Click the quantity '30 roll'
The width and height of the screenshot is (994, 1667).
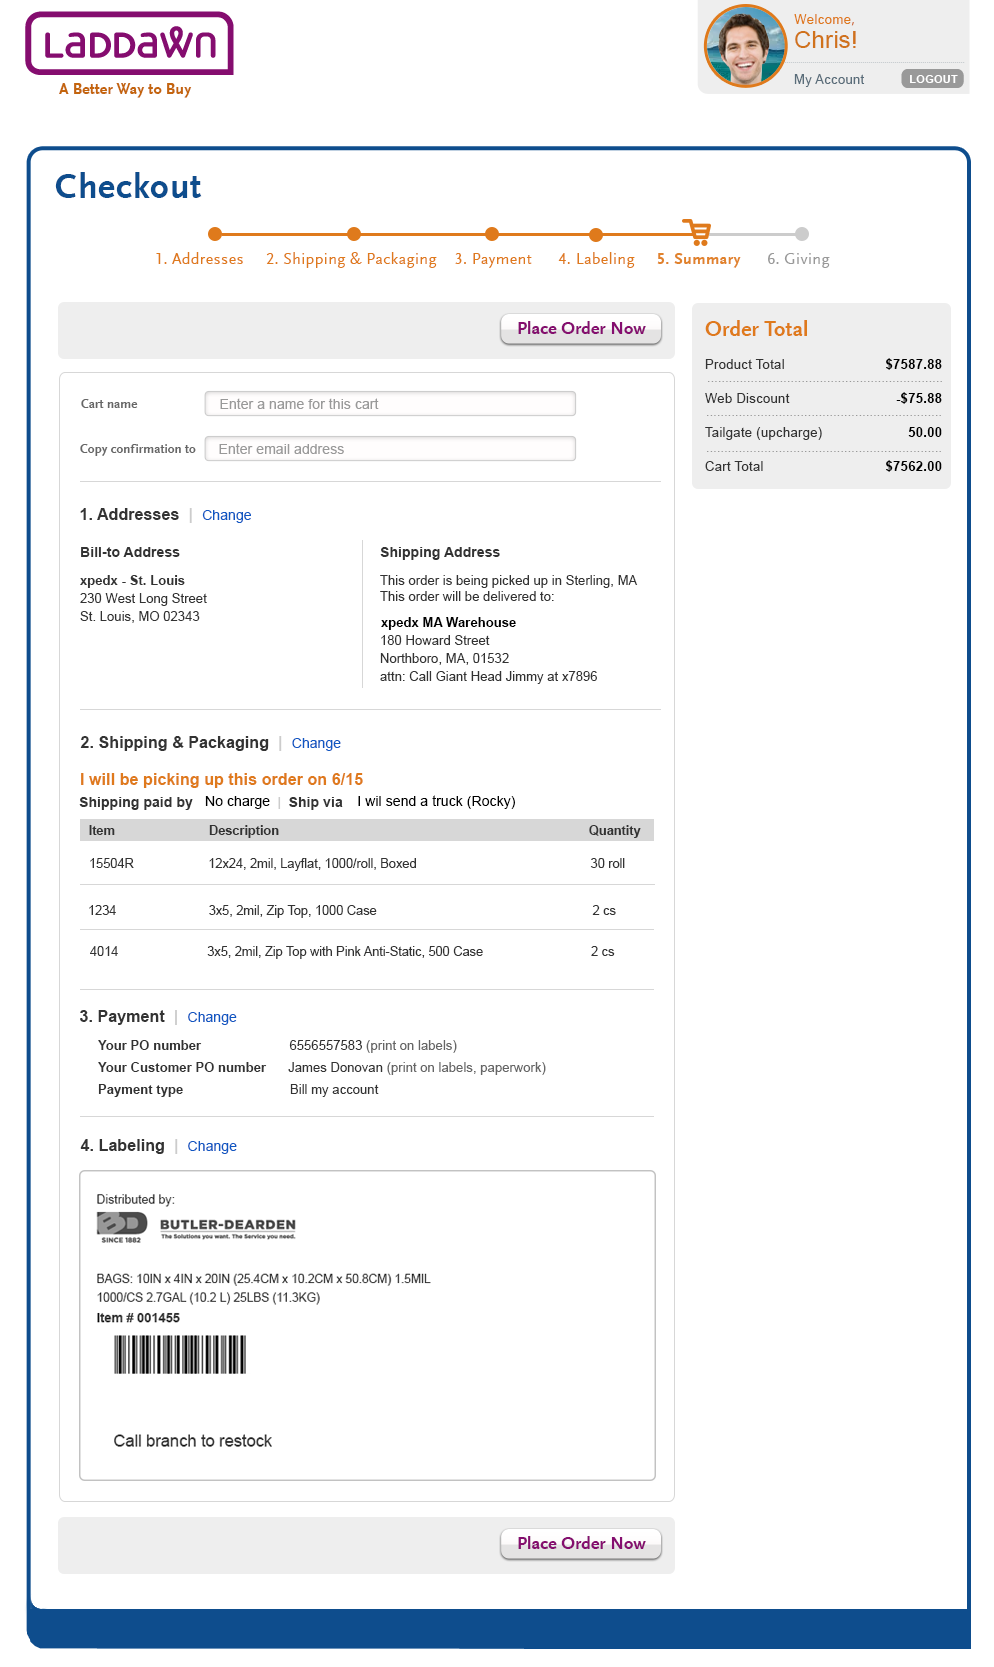tap(608, 863)
